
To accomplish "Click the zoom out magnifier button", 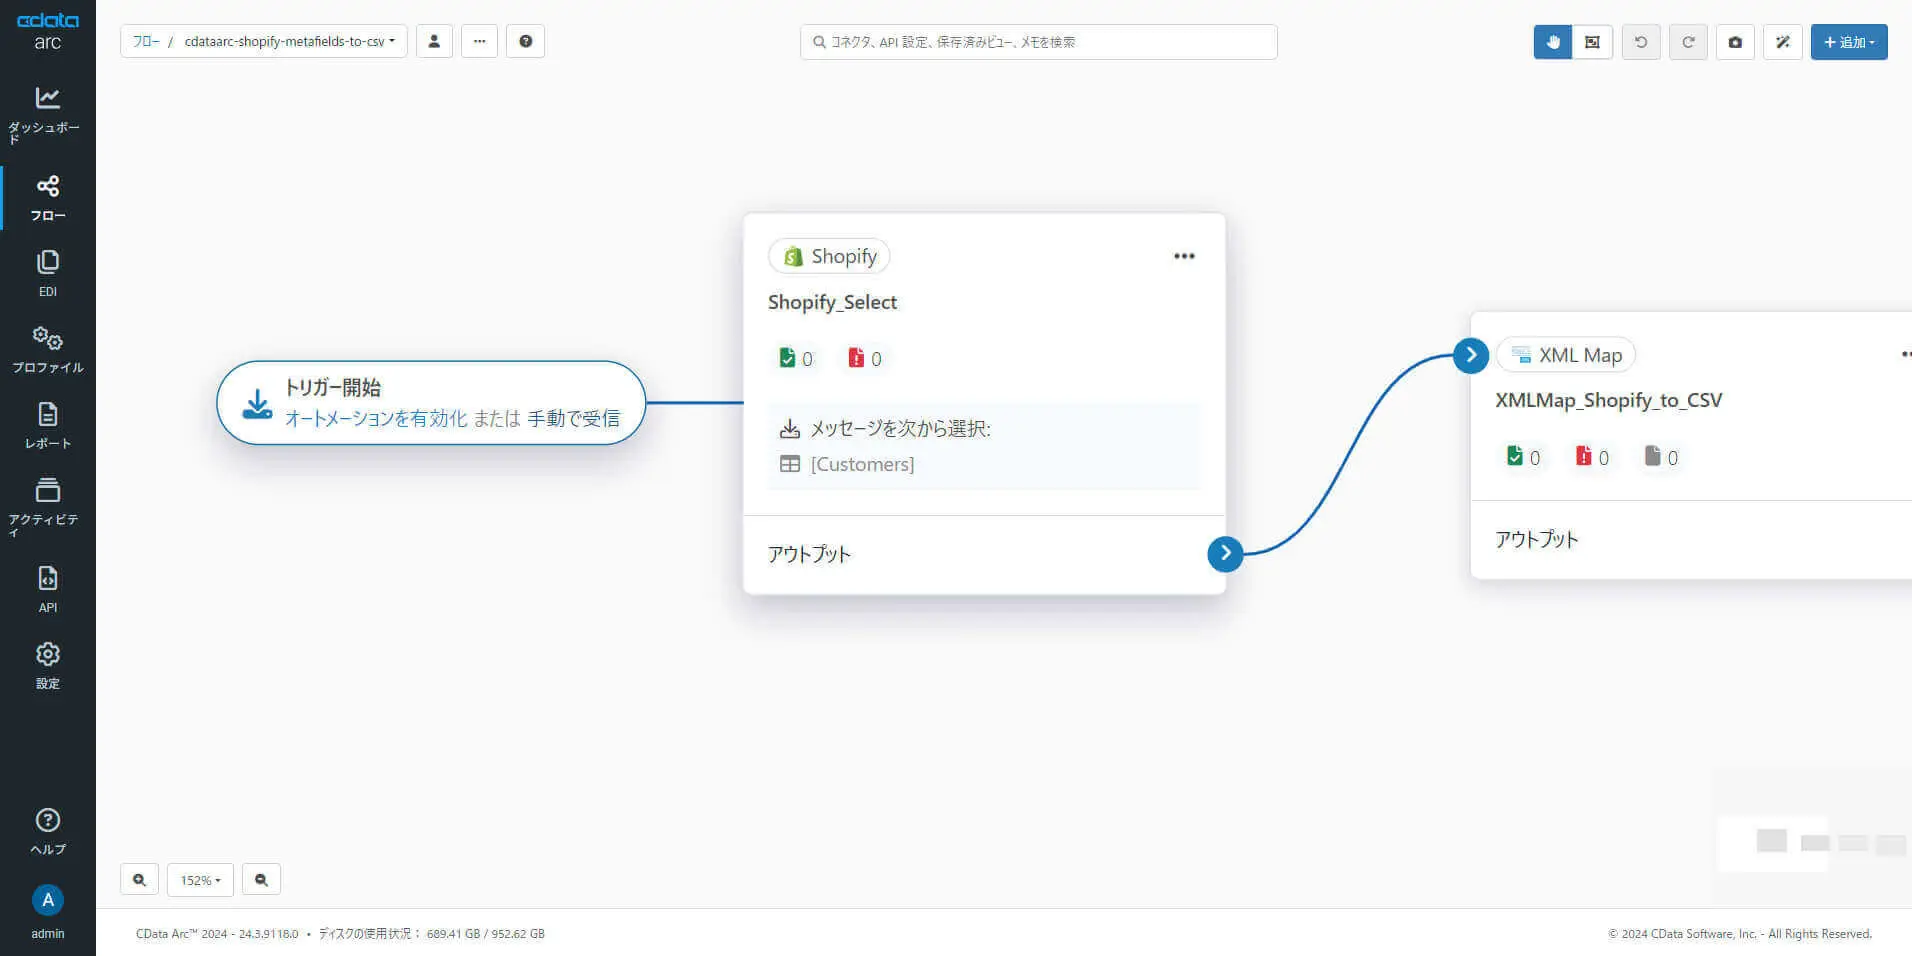I will pyautogui.click(x=261, y=880).
